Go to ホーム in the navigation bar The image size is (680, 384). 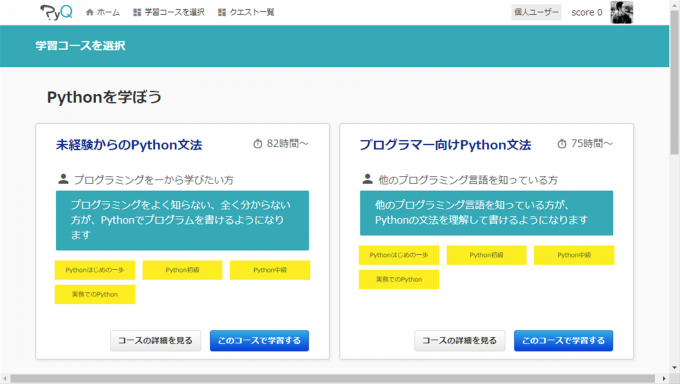click(x=103, y=12)
